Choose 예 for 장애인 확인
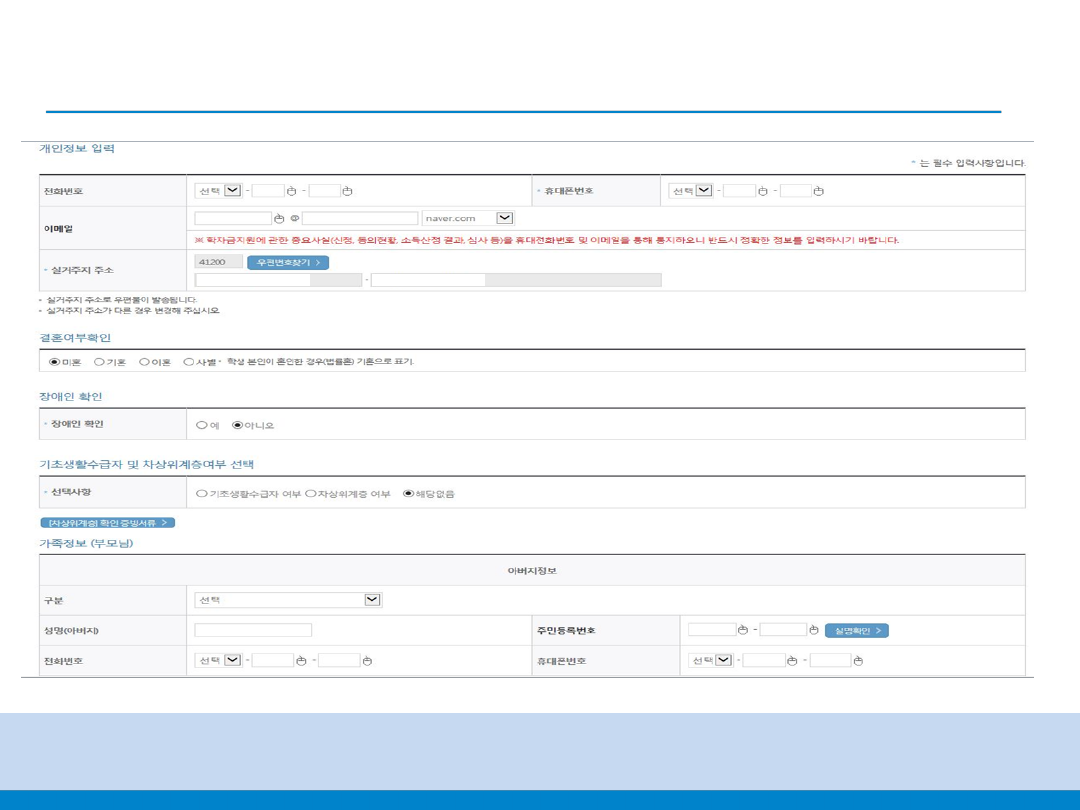Image resolution: width=1080 pixels, height=810 pixels. point(202,425)
